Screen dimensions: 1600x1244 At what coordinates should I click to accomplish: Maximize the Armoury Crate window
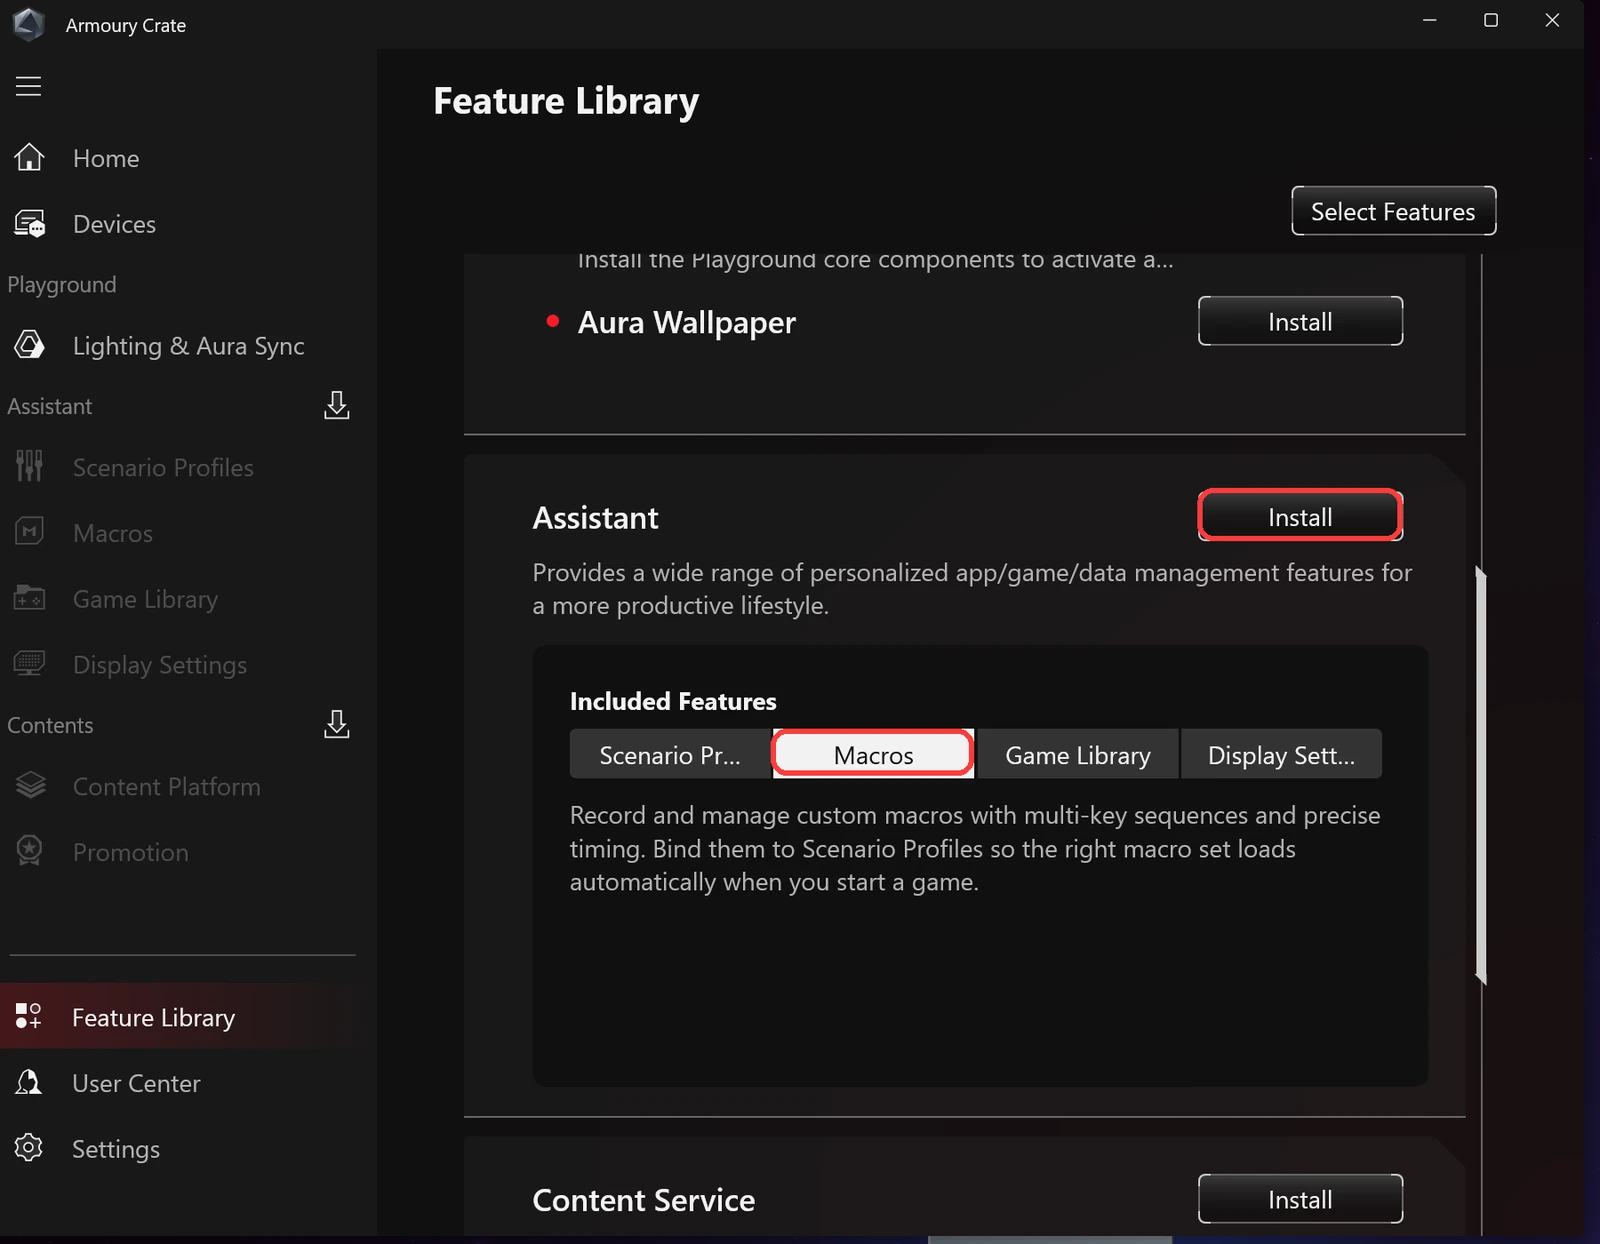pyautogui.click(x=1490, y=20)
